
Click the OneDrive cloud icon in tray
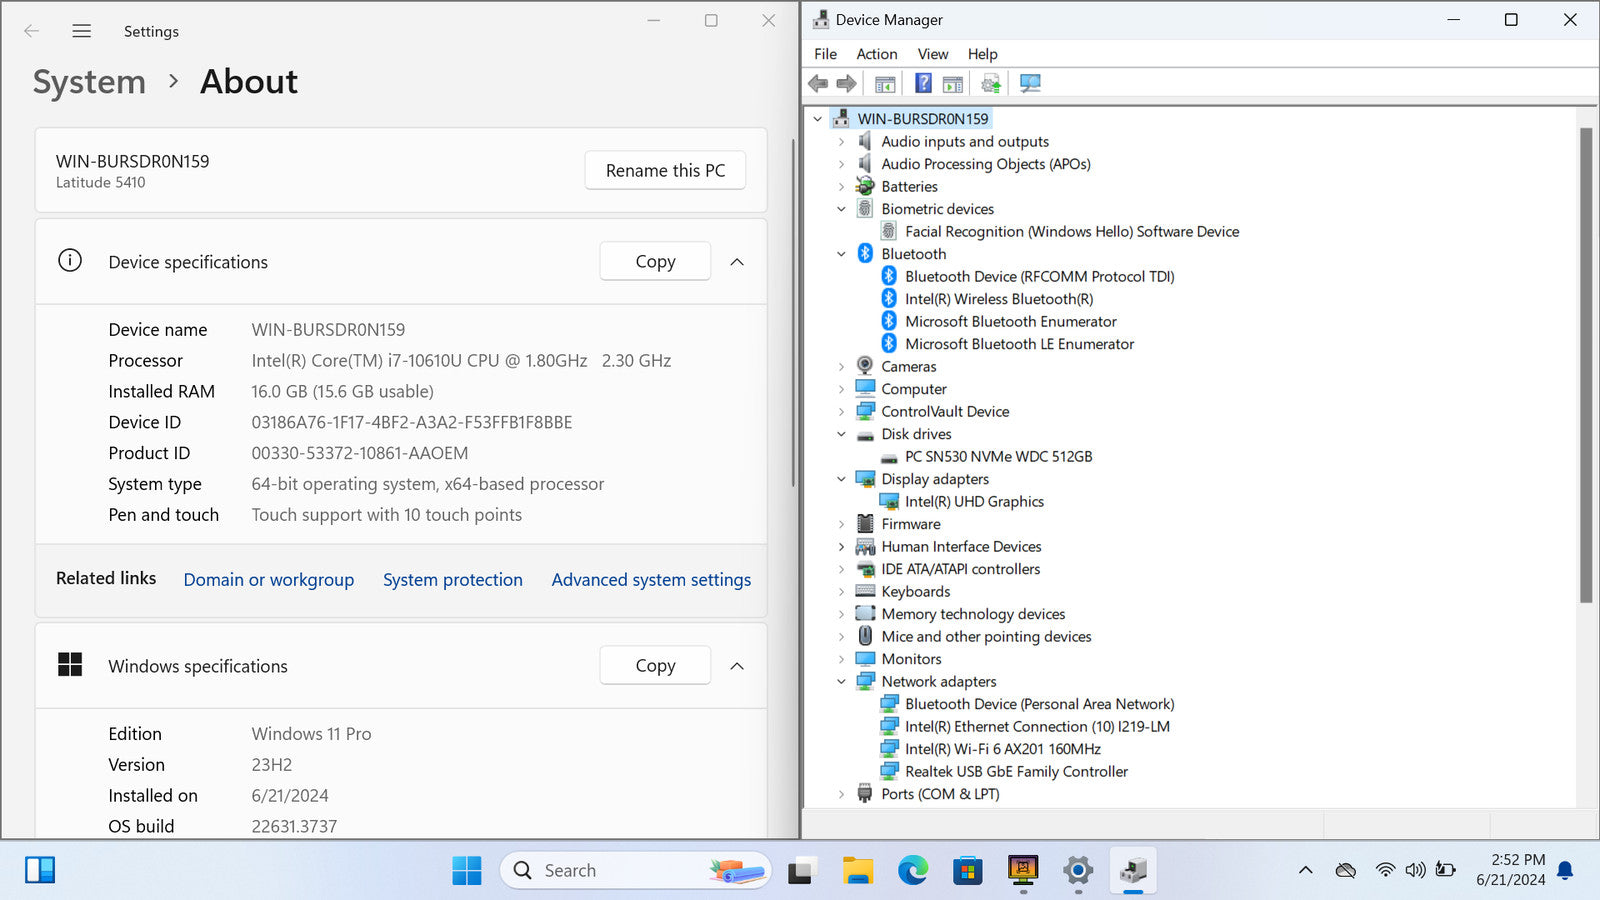coord(1346,870)
